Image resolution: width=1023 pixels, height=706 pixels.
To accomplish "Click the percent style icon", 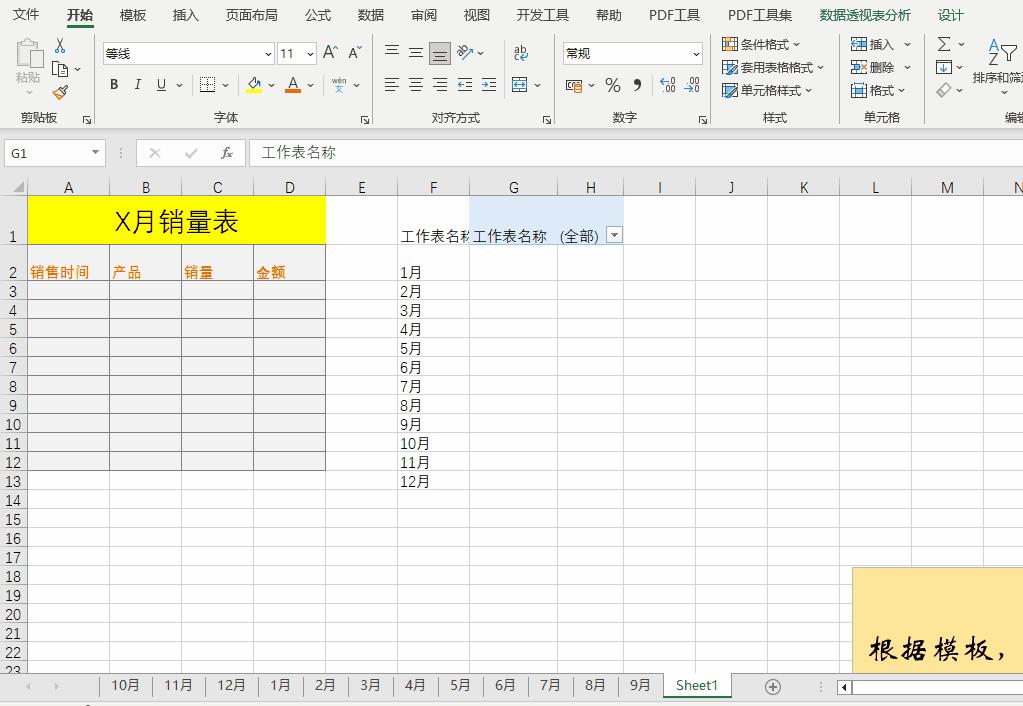I will [x=612, y=86].
